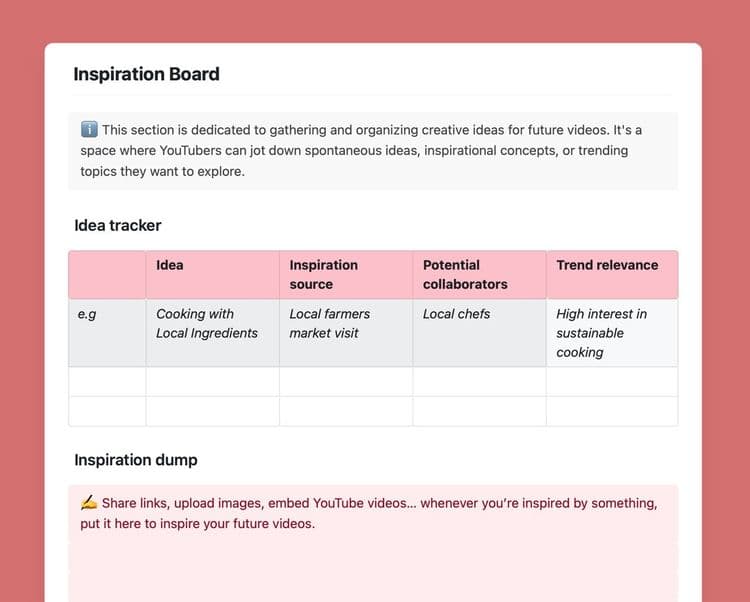The height and width of the screenshot is (602, 750).
Task: Click the e.g row label cell
Action: (107, 333)
